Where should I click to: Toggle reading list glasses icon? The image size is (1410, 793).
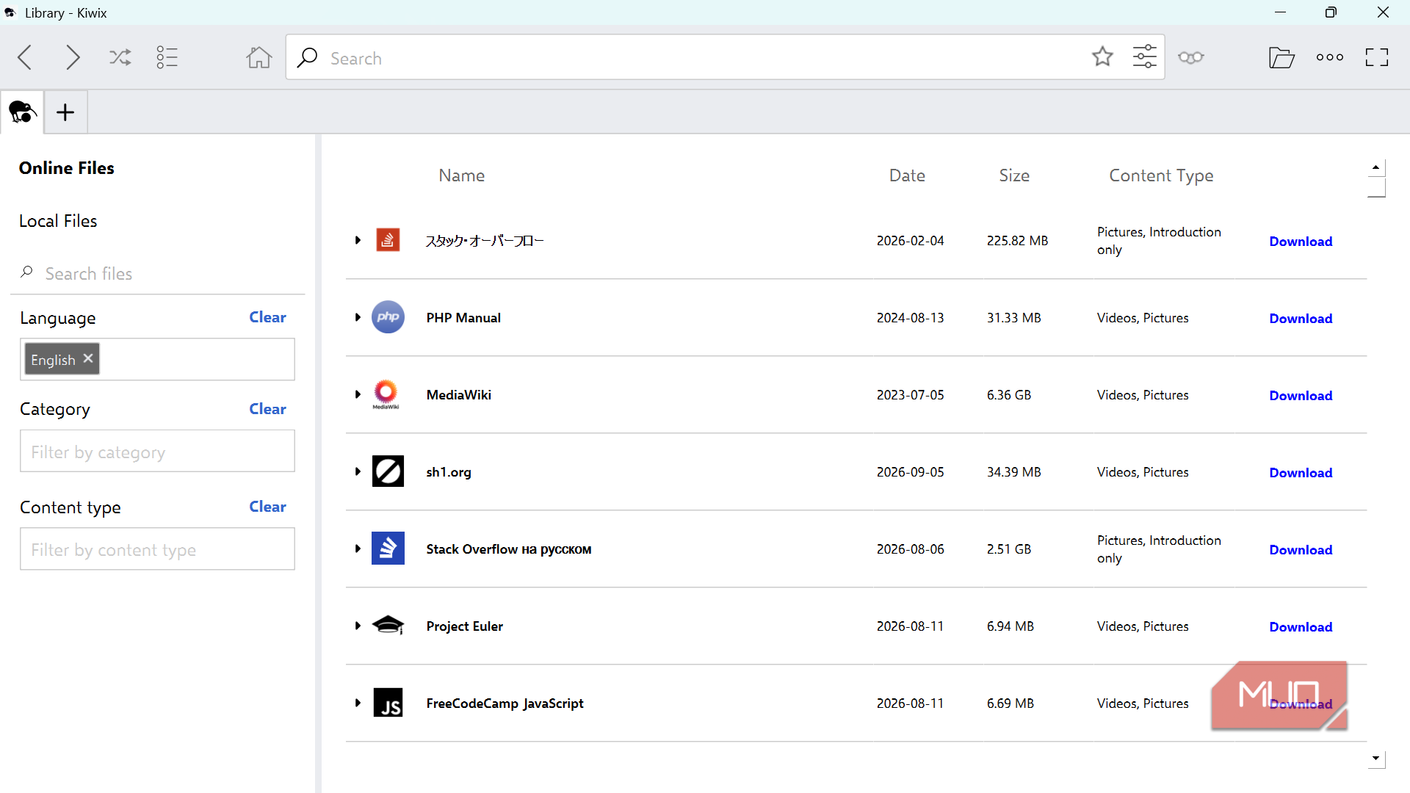point(1191,58)
